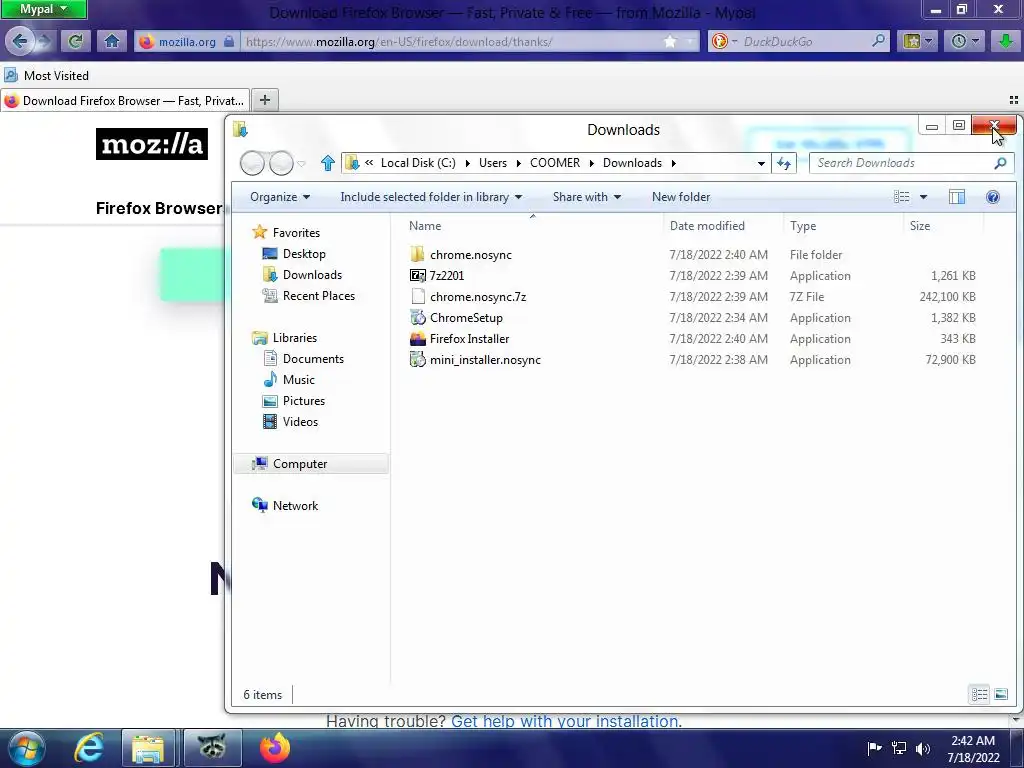Open Mypal raccoon taskbar button

point(212,748)
